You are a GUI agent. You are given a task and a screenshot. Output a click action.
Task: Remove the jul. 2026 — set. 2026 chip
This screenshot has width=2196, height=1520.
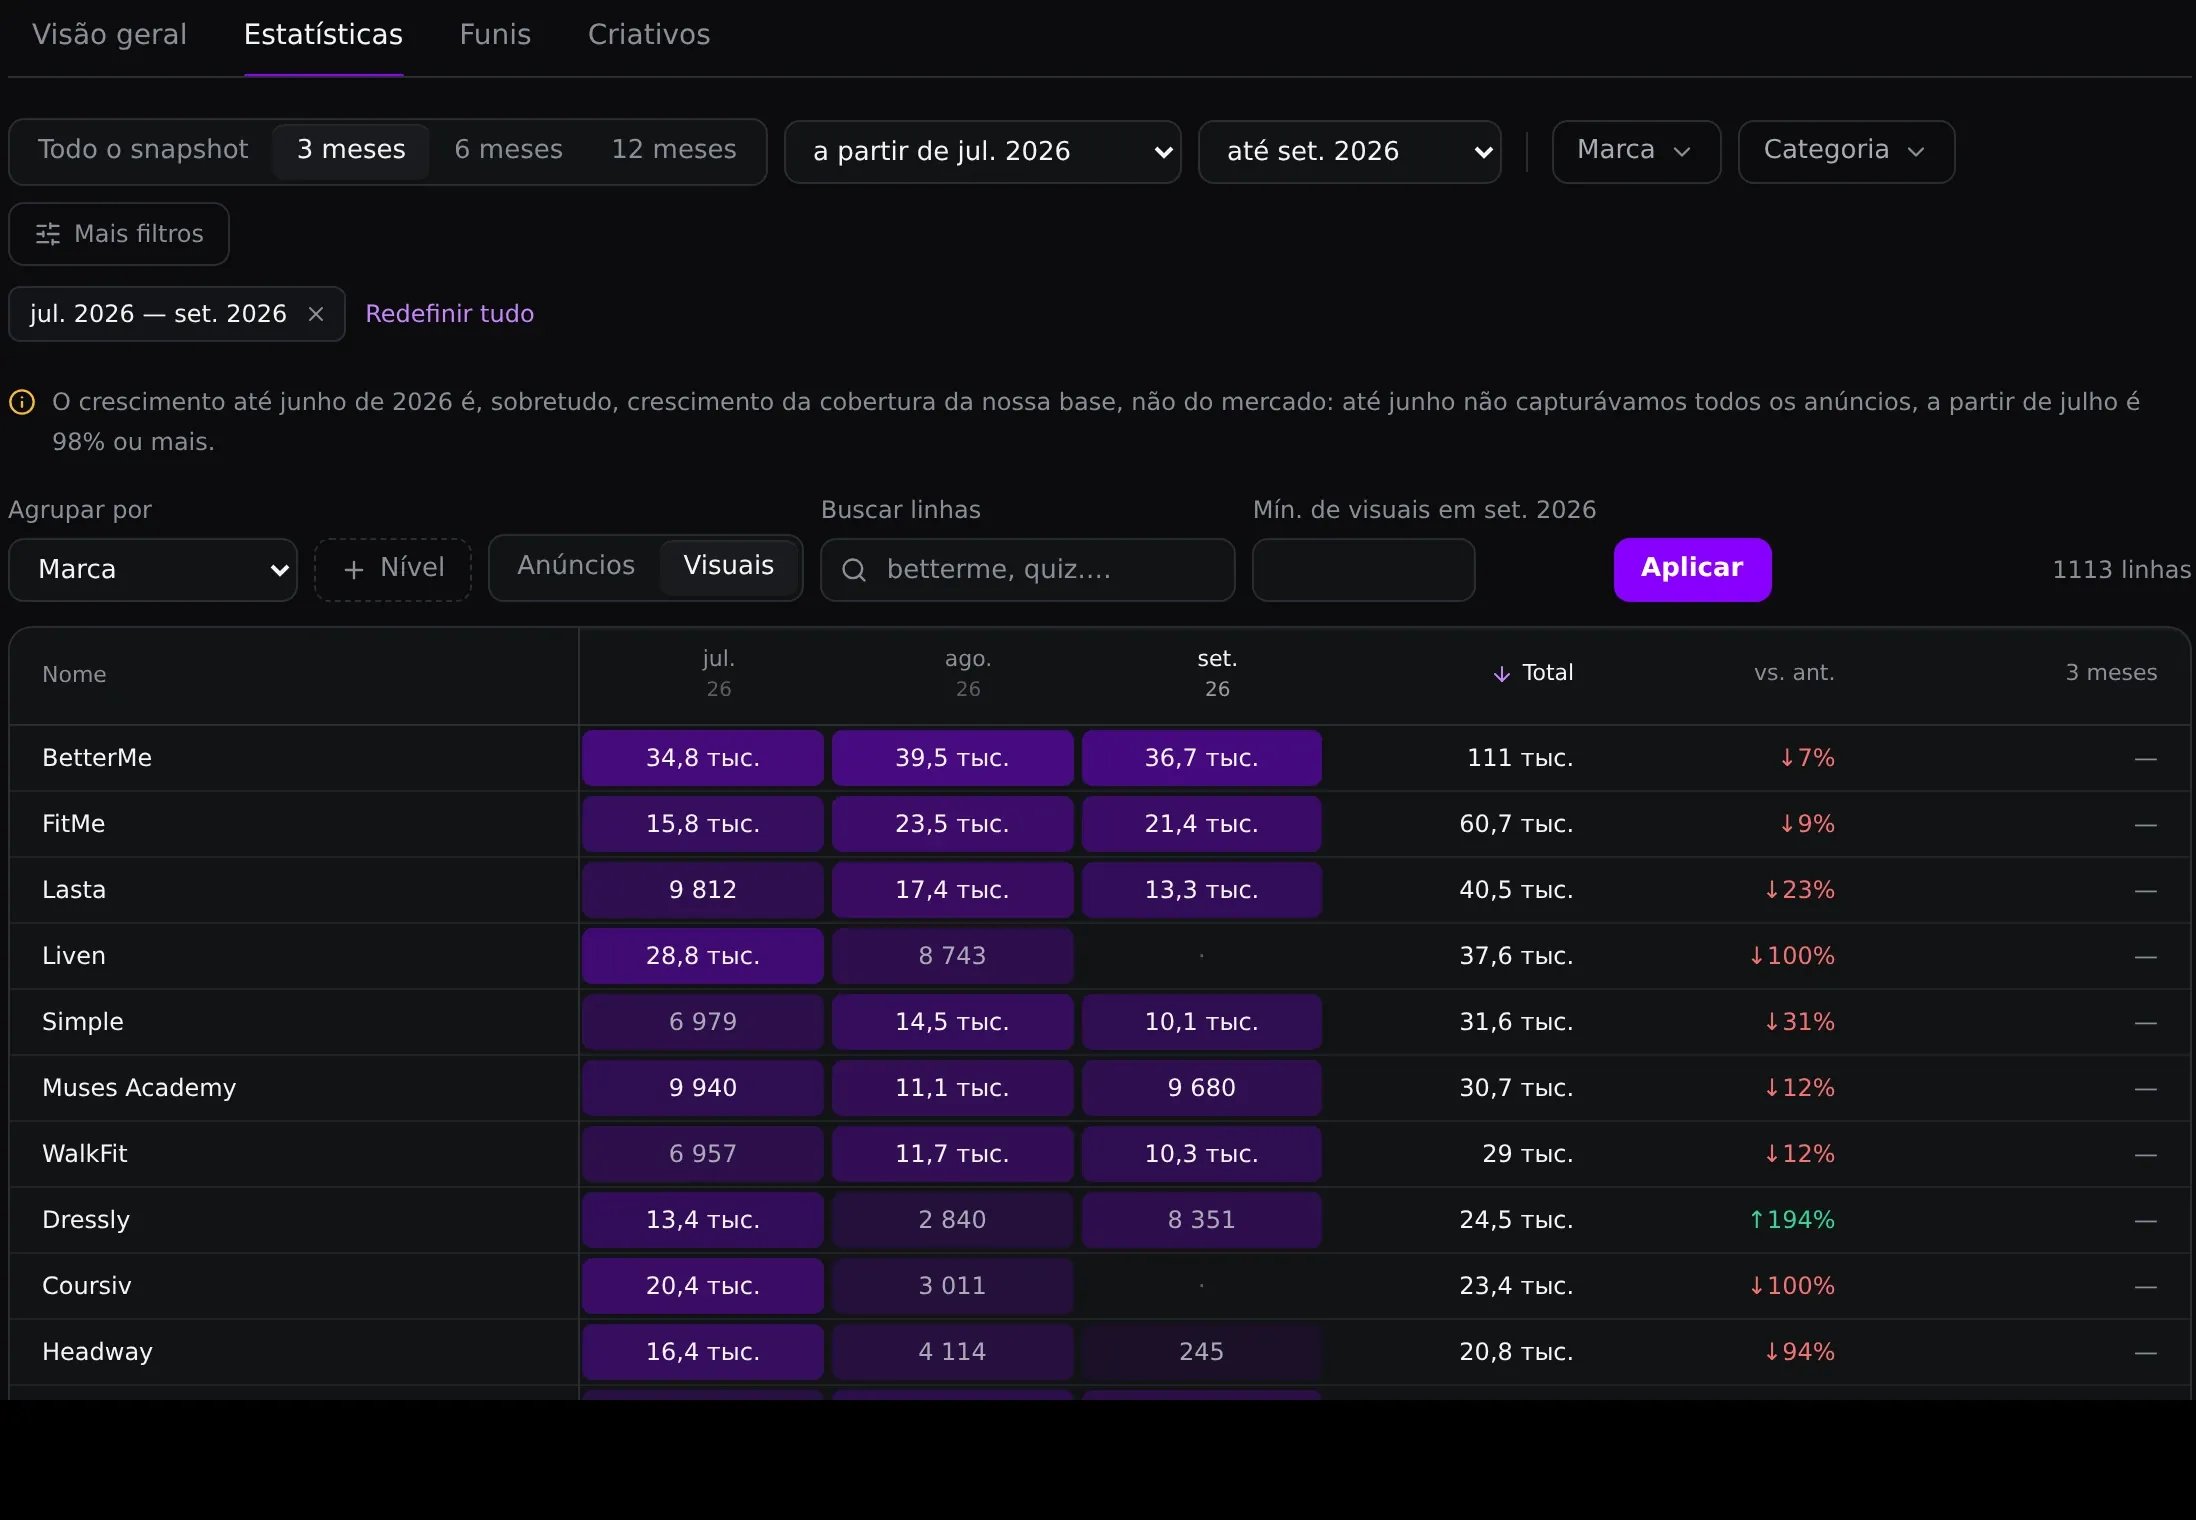[x=316, y=314]
